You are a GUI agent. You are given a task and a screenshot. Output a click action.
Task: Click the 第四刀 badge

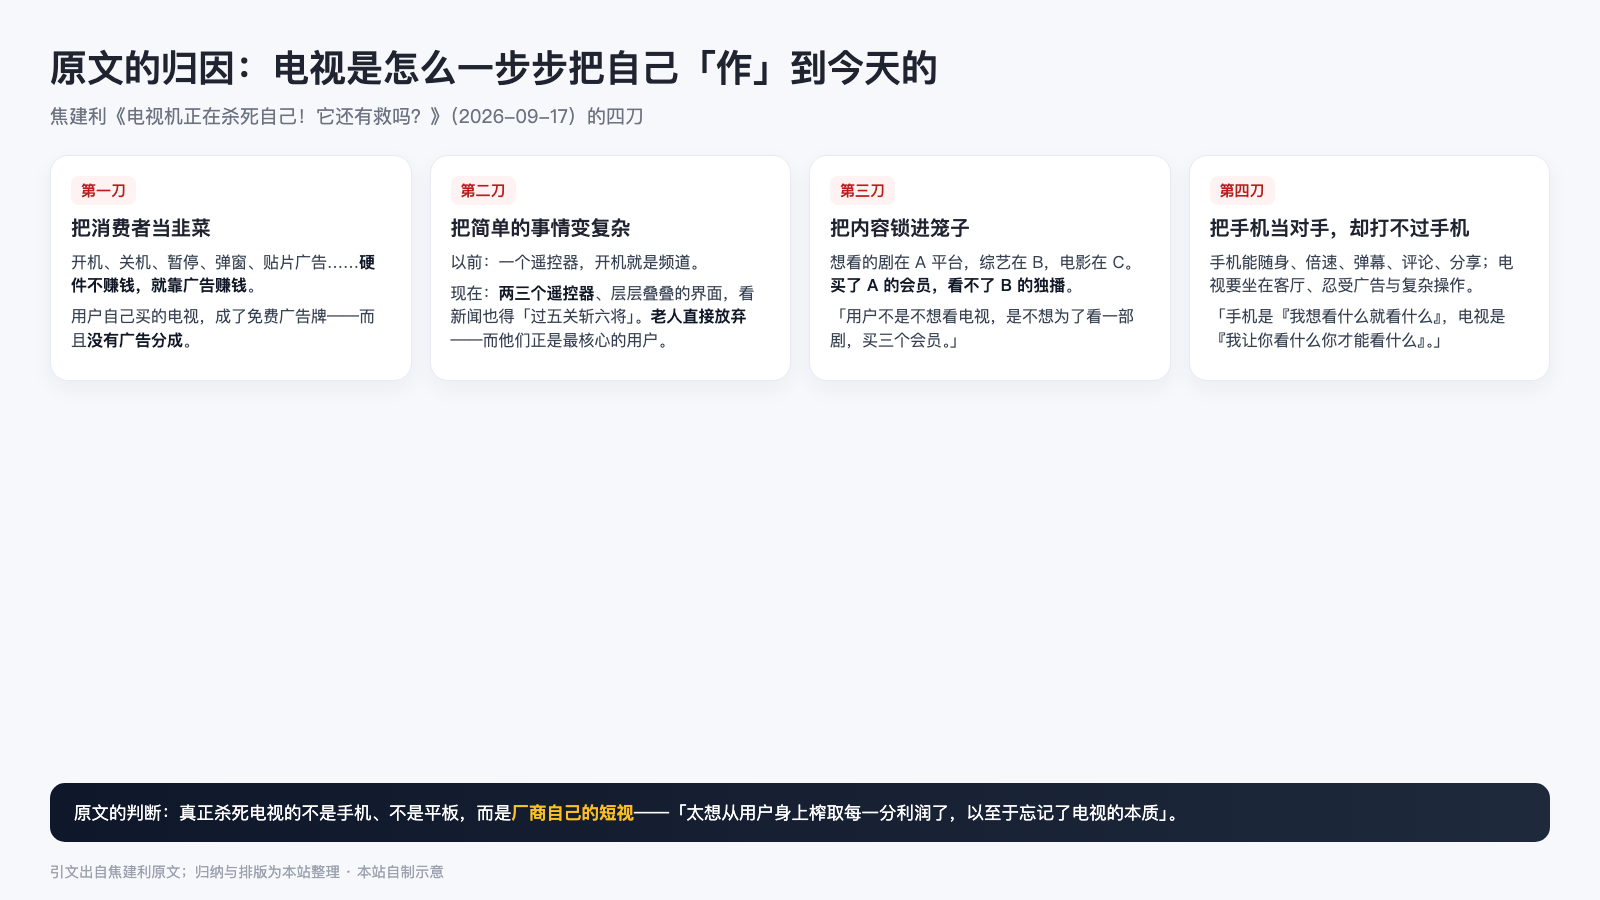[x=1242, y=190]
